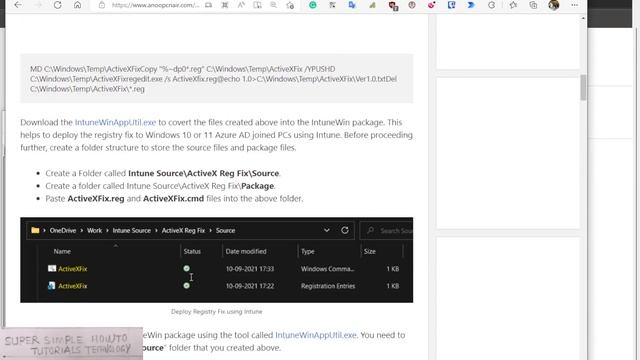Click the Work breadcrumb segment
This screenshot has height=360, width=640.
coord(94,230)
